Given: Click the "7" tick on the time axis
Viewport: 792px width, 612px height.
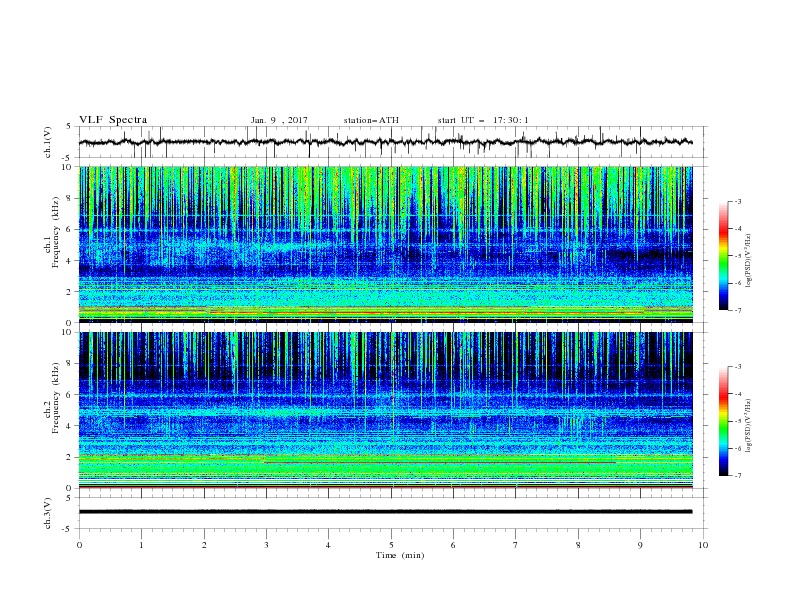Looking at the screenshot, I should point(516,545).
